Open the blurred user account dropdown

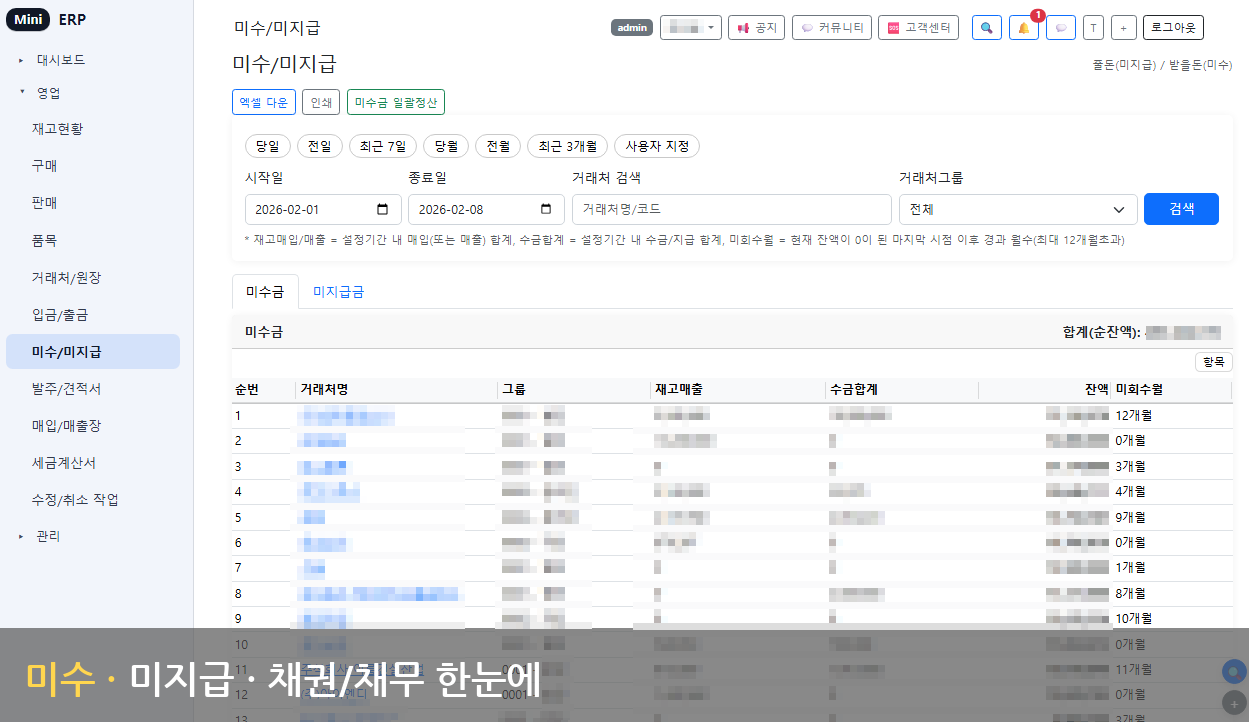[x=691, y=28]
